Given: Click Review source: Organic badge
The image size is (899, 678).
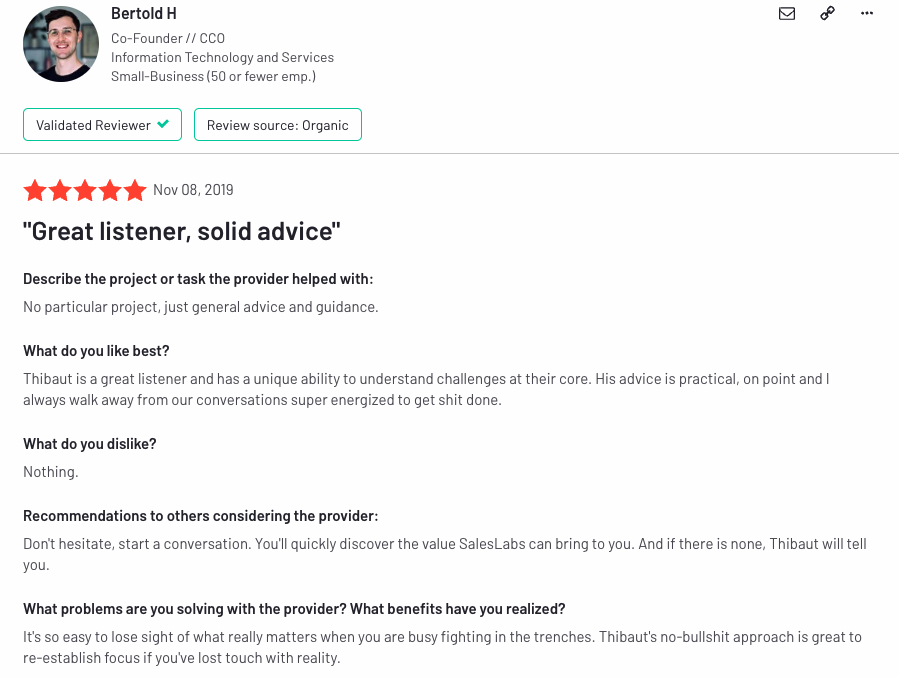Looking at the screenshot, I should 277,124.
